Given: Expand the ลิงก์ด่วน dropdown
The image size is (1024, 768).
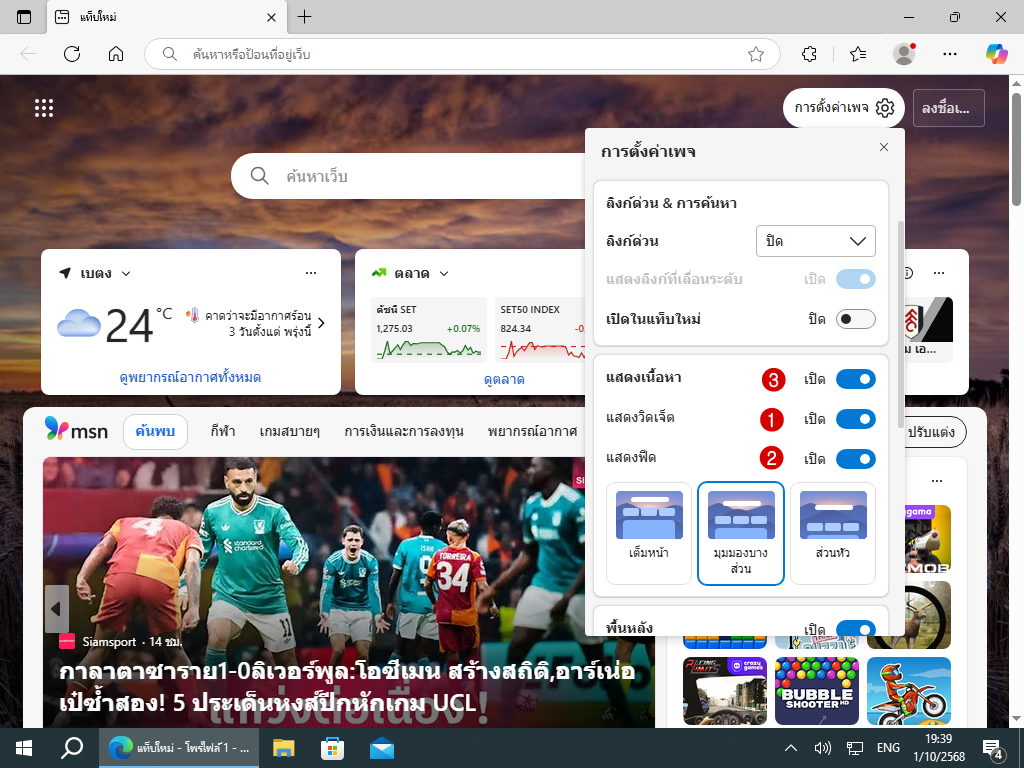Looking at the screenshot, I should click(x=815, y=241).
